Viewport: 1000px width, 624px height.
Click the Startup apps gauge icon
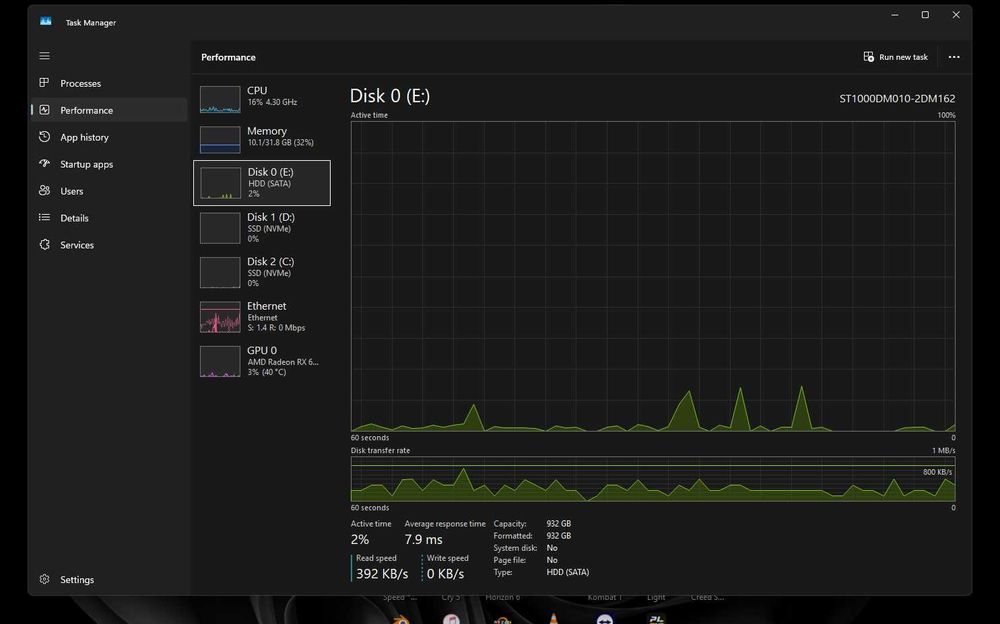click(44, 163)
